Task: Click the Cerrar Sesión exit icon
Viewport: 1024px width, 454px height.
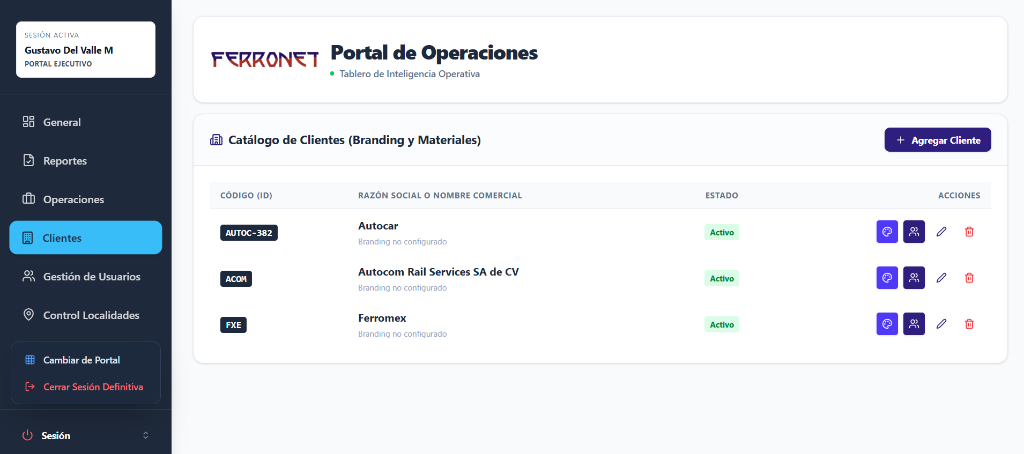Action: coord(29,387)
